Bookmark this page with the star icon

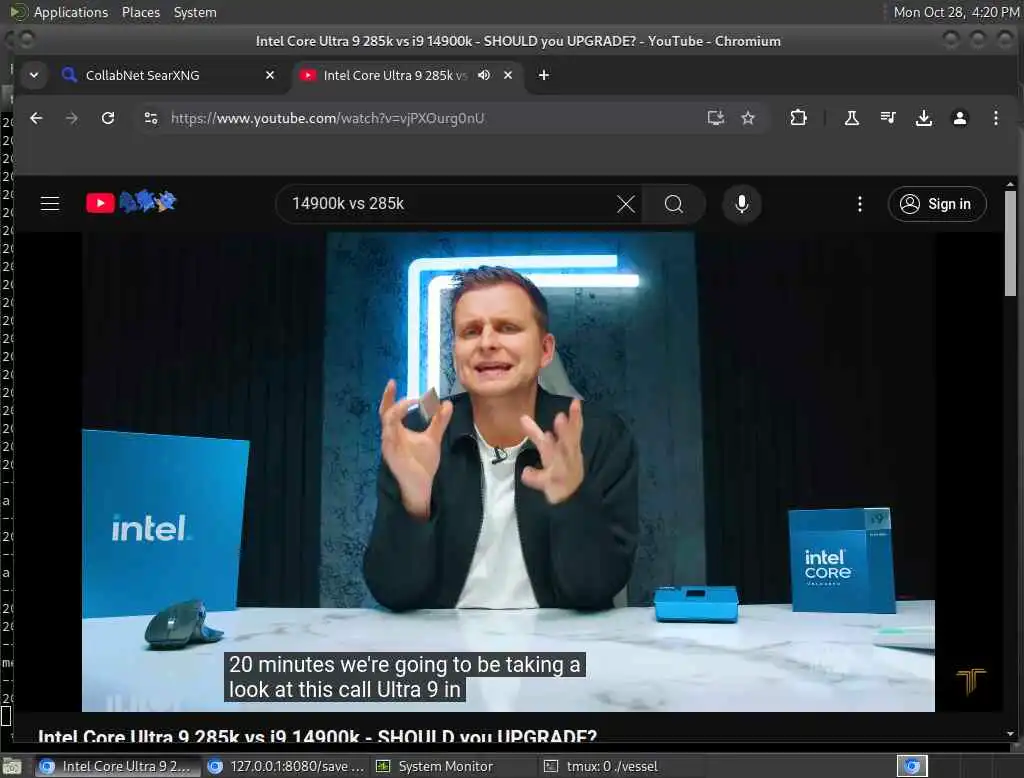pos(748,118)
